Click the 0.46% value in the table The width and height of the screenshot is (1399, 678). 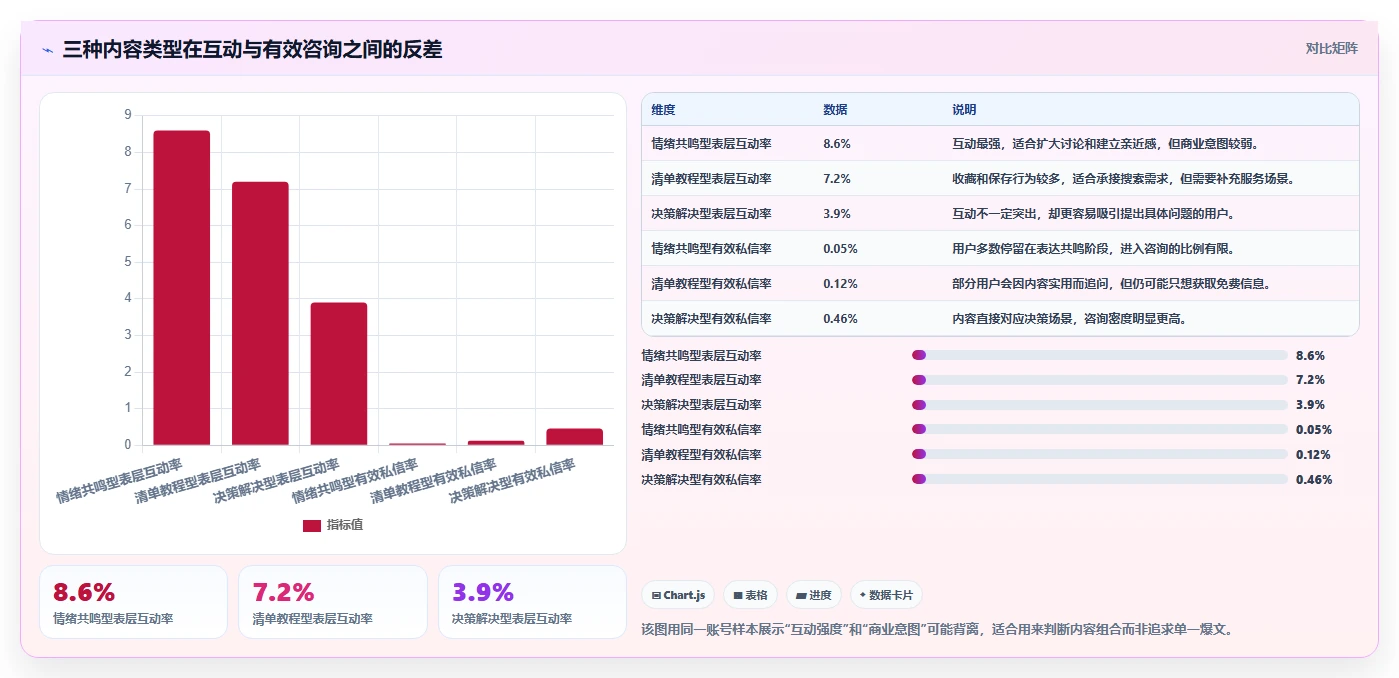(x=840, y=319)
